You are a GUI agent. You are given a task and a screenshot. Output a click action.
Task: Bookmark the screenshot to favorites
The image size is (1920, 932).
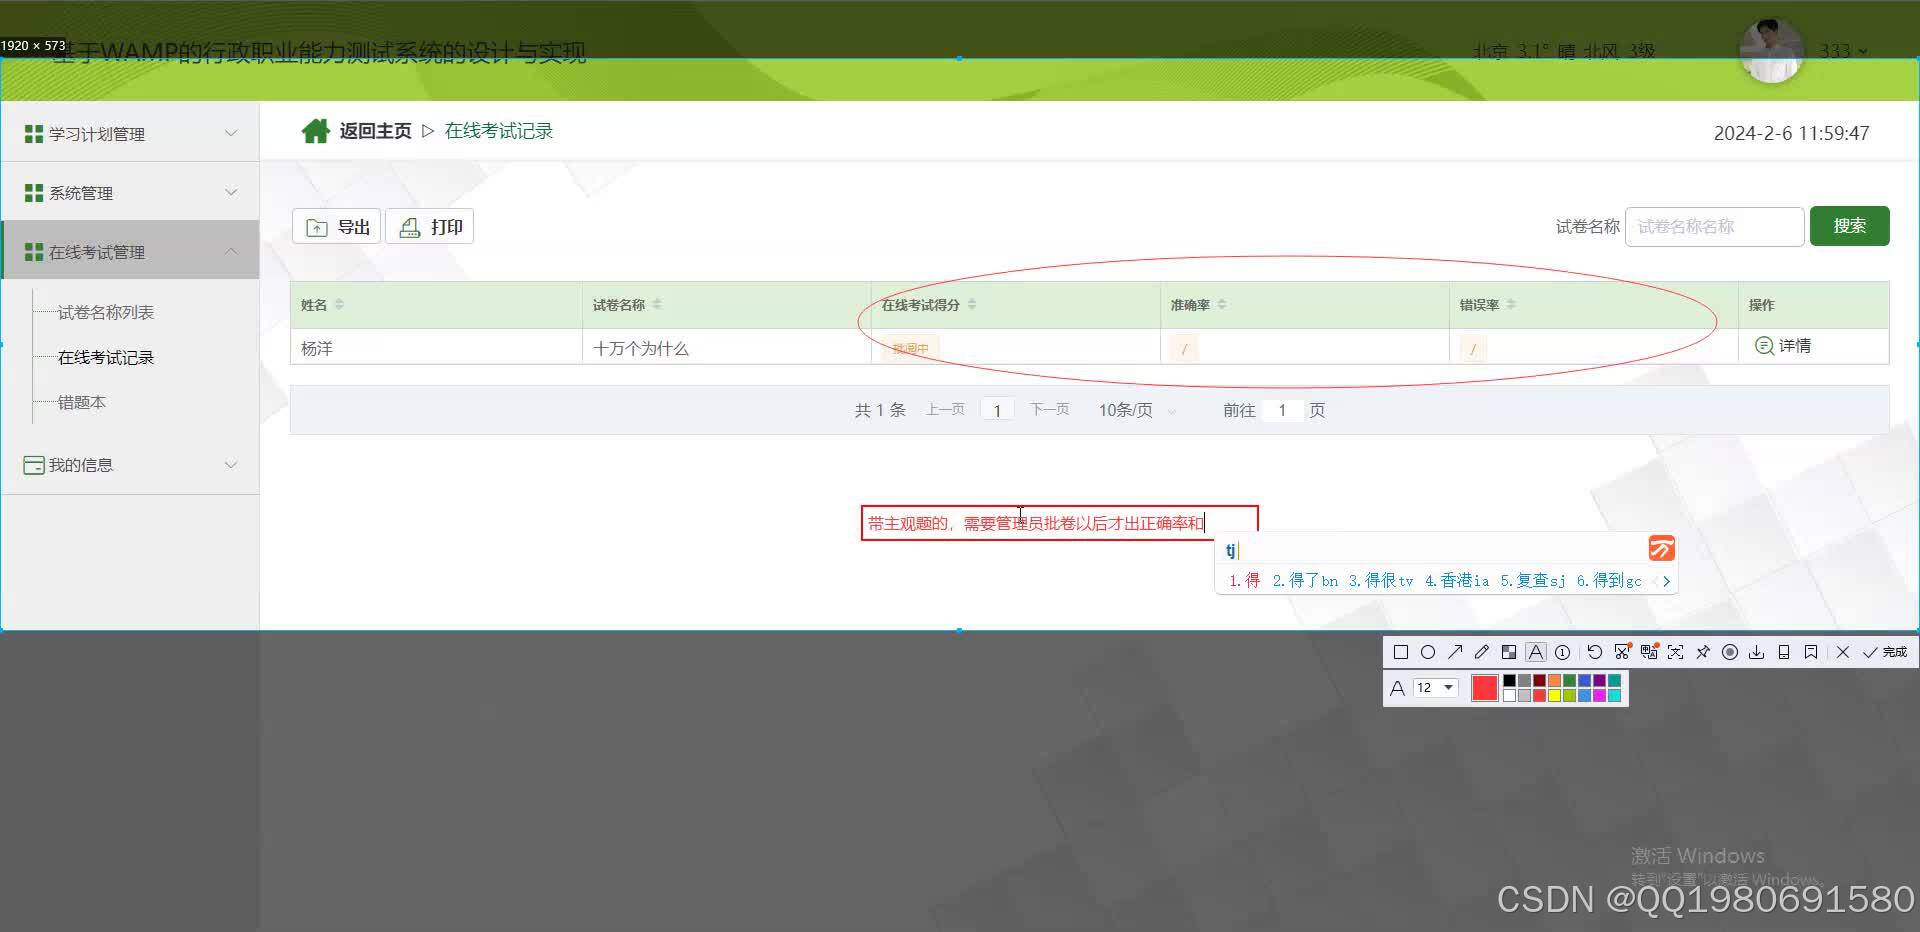(x=1811, y=652)
